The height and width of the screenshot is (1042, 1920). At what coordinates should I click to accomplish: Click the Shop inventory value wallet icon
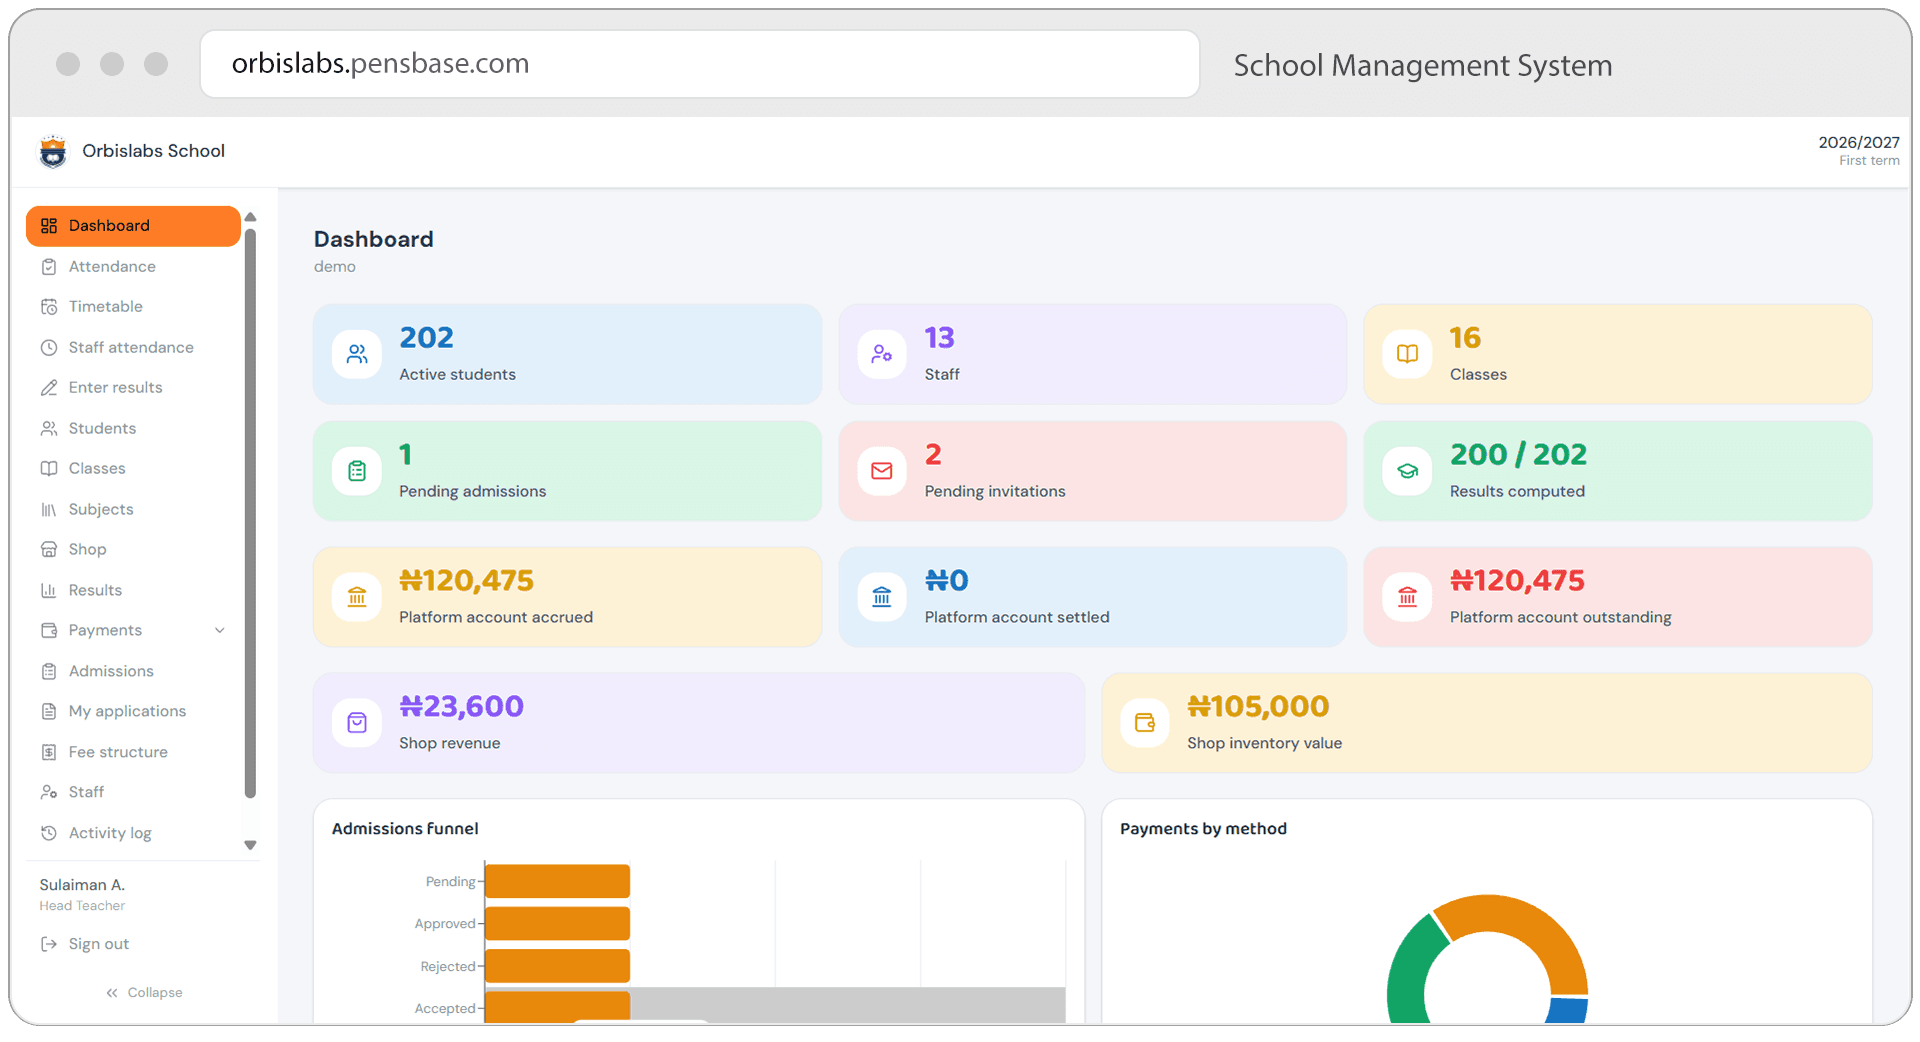pos(1145,723)
